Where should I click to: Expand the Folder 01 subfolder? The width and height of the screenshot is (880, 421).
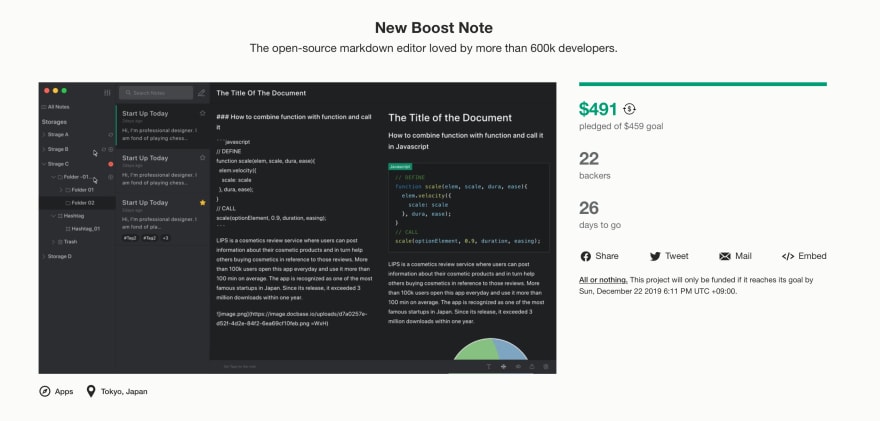[61, 190]
